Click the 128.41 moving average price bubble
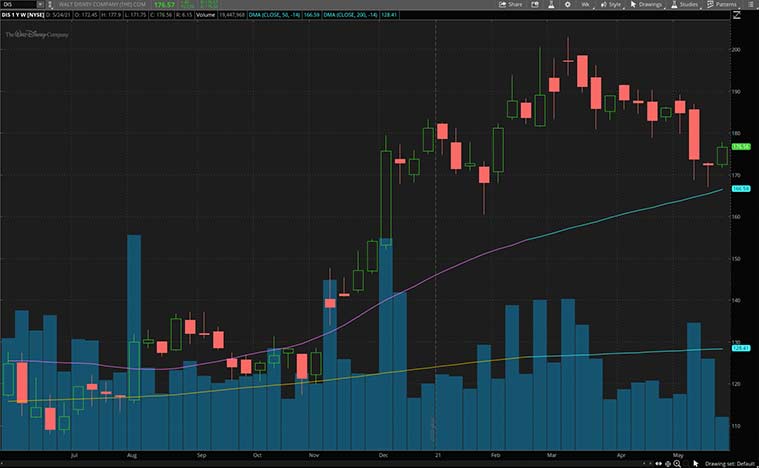 point(741,348)
